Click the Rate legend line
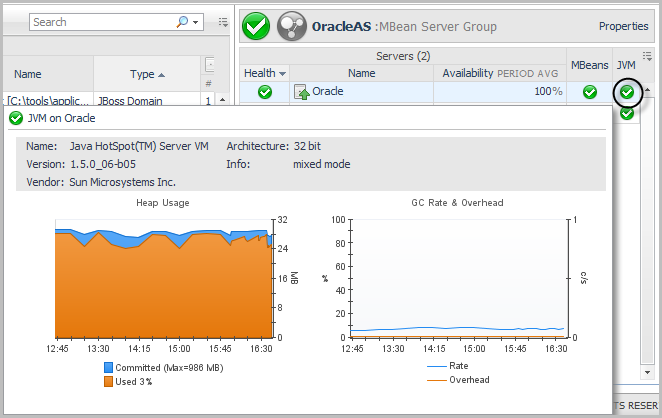Viewport: 662px width, 418px height. (437, 366)
